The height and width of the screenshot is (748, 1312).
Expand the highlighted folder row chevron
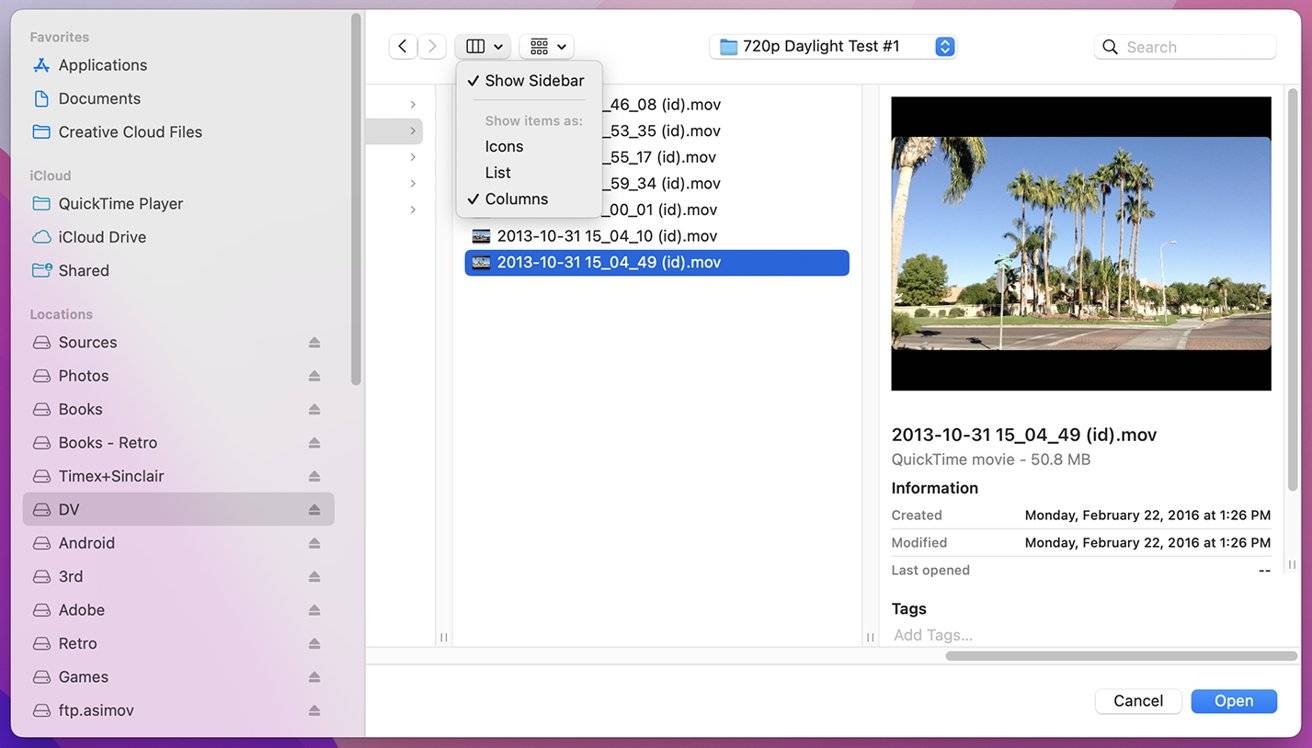413,131
